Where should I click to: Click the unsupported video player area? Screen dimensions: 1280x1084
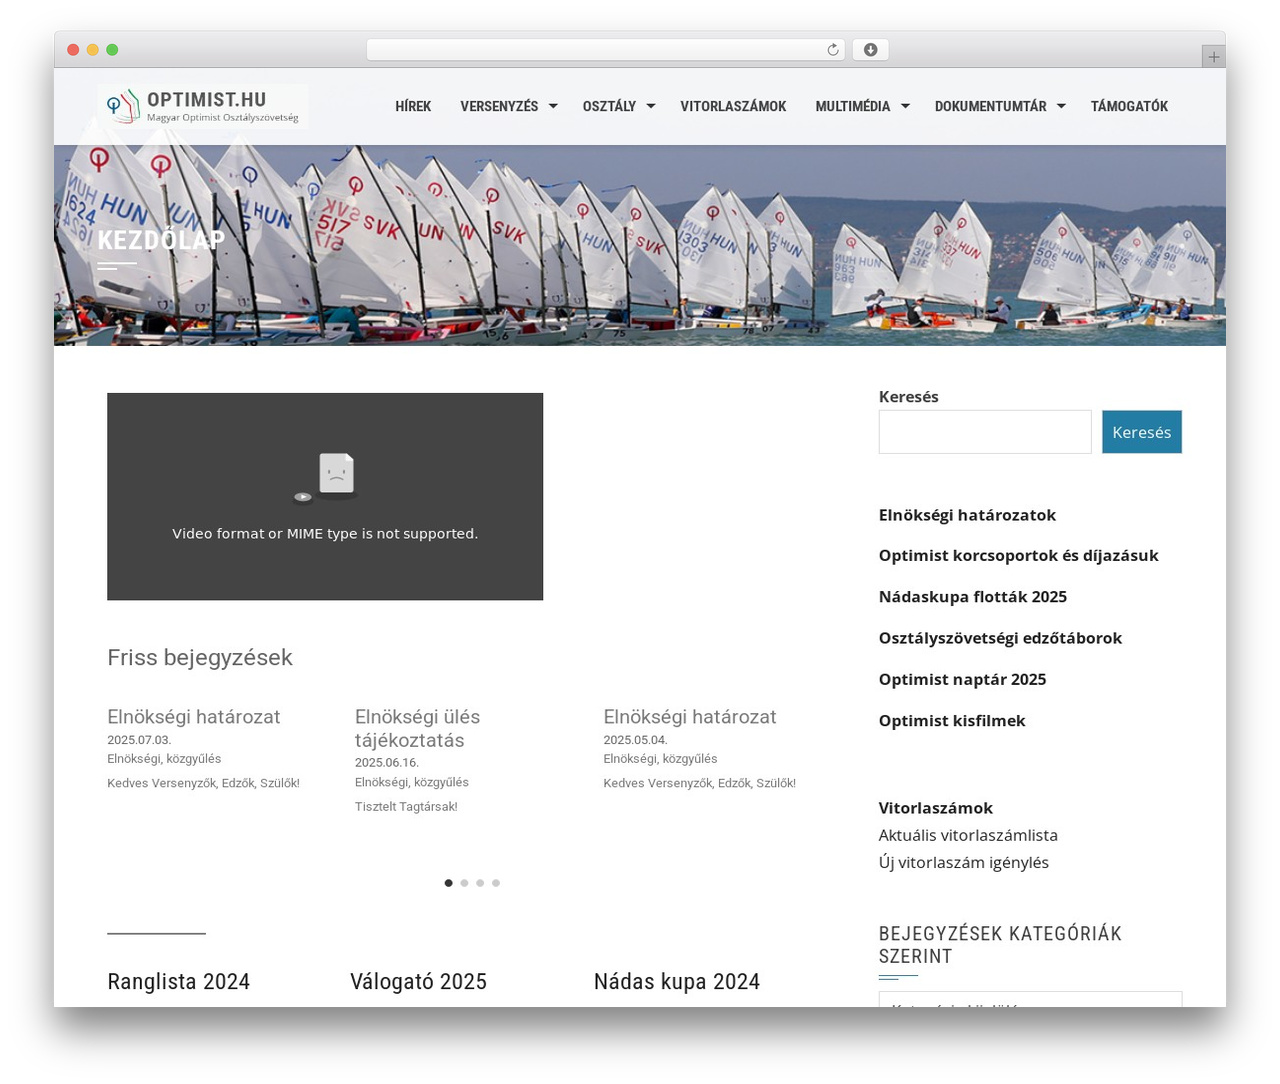325,497
